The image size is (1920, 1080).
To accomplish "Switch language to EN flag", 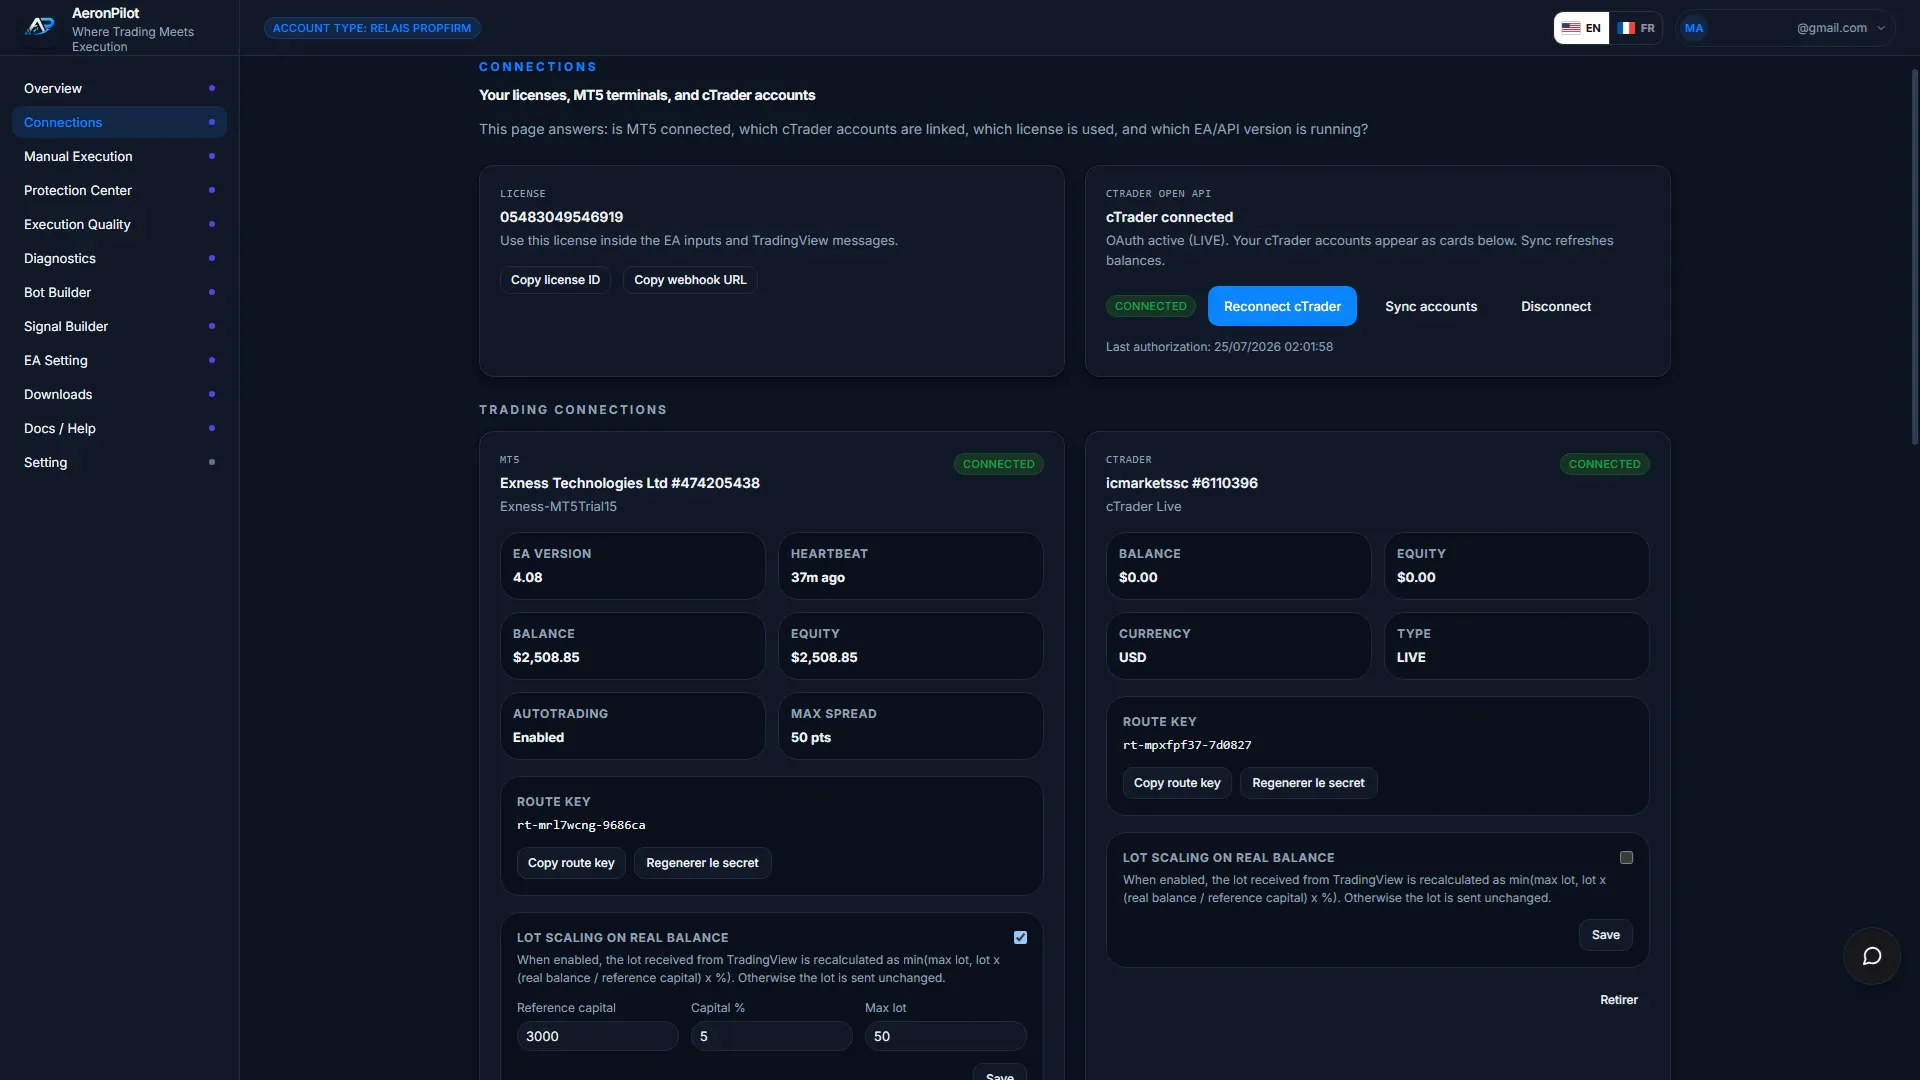I will tap(1581, 28).
